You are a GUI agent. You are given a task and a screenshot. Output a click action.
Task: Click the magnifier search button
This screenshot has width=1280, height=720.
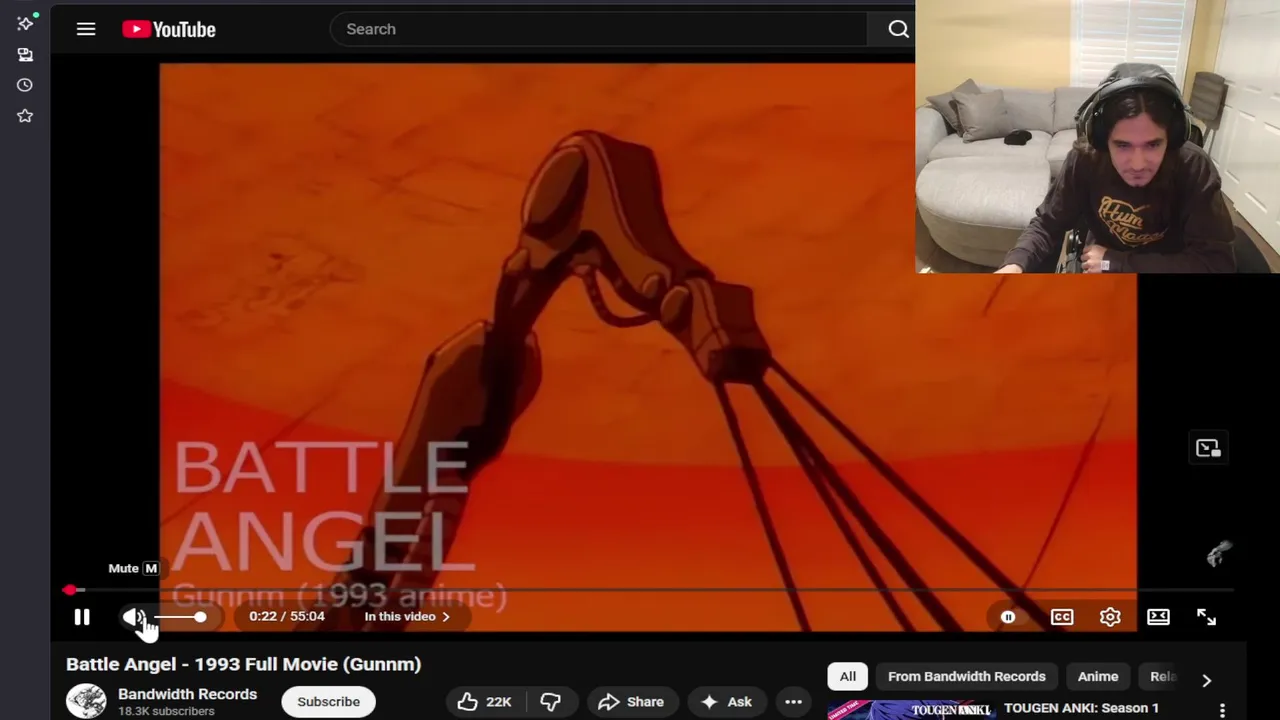coord(898,29)
